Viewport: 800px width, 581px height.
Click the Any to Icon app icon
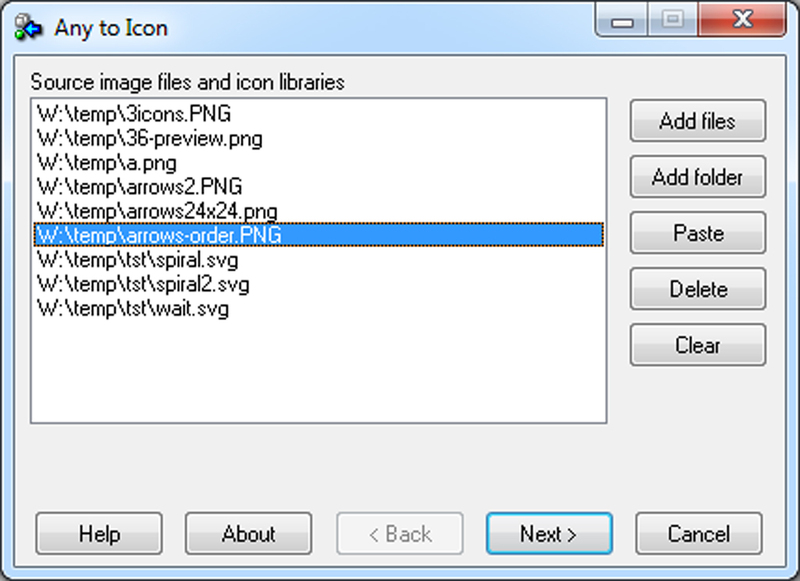[x=28, y=28]
